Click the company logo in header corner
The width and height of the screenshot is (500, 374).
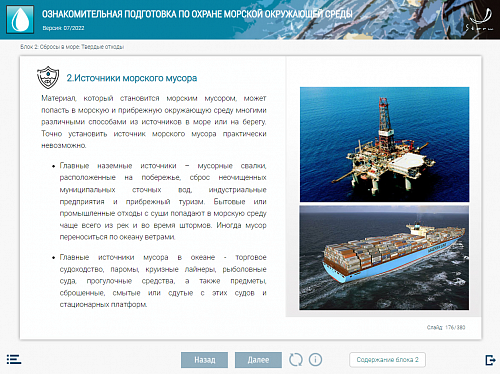pos(480,20)
